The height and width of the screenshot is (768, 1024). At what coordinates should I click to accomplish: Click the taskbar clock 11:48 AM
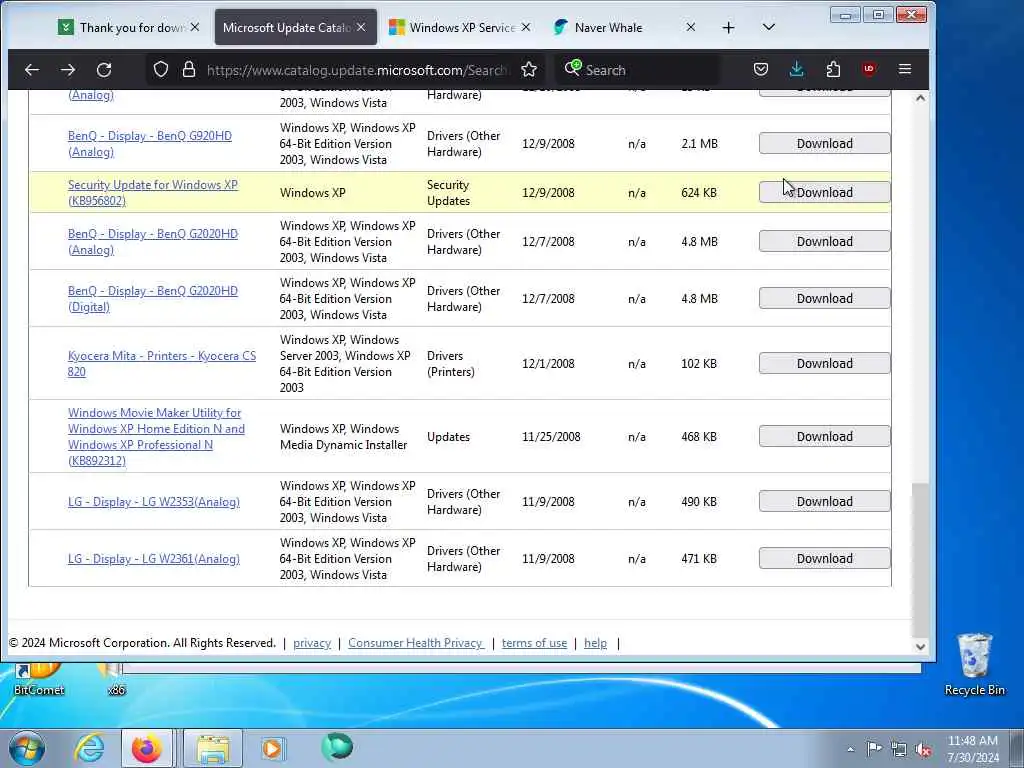tap(973, 741)
